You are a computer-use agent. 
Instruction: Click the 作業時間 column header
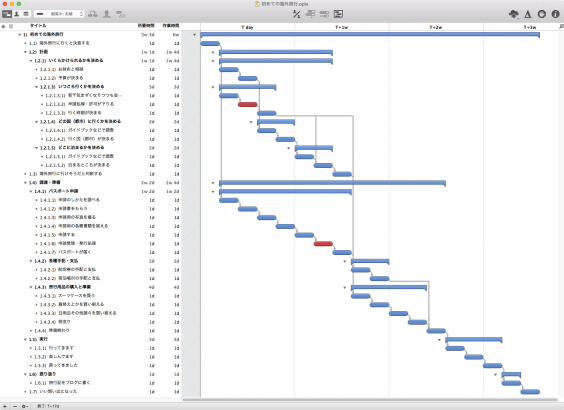(171, 26)
